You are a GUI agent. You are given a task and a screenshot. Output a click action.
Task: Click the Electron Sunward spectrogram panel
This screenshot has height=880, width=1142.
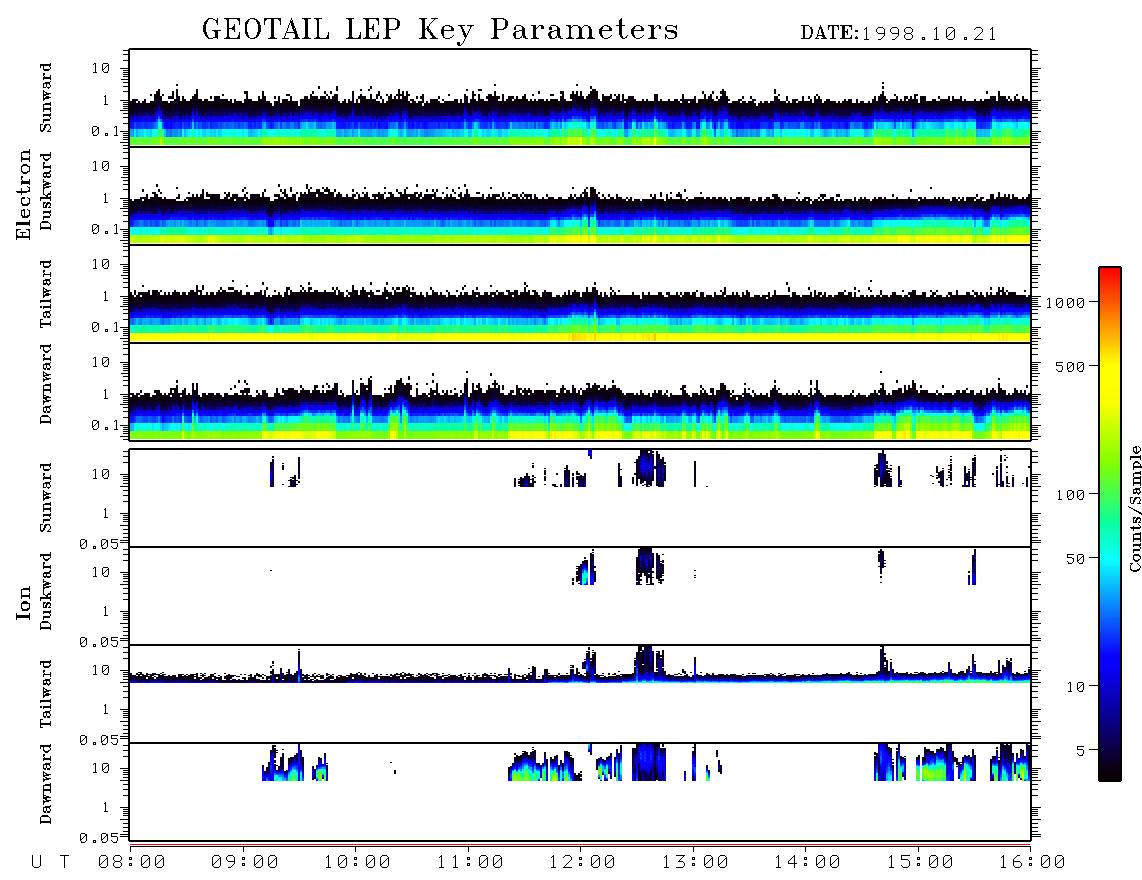click(580, 98)
